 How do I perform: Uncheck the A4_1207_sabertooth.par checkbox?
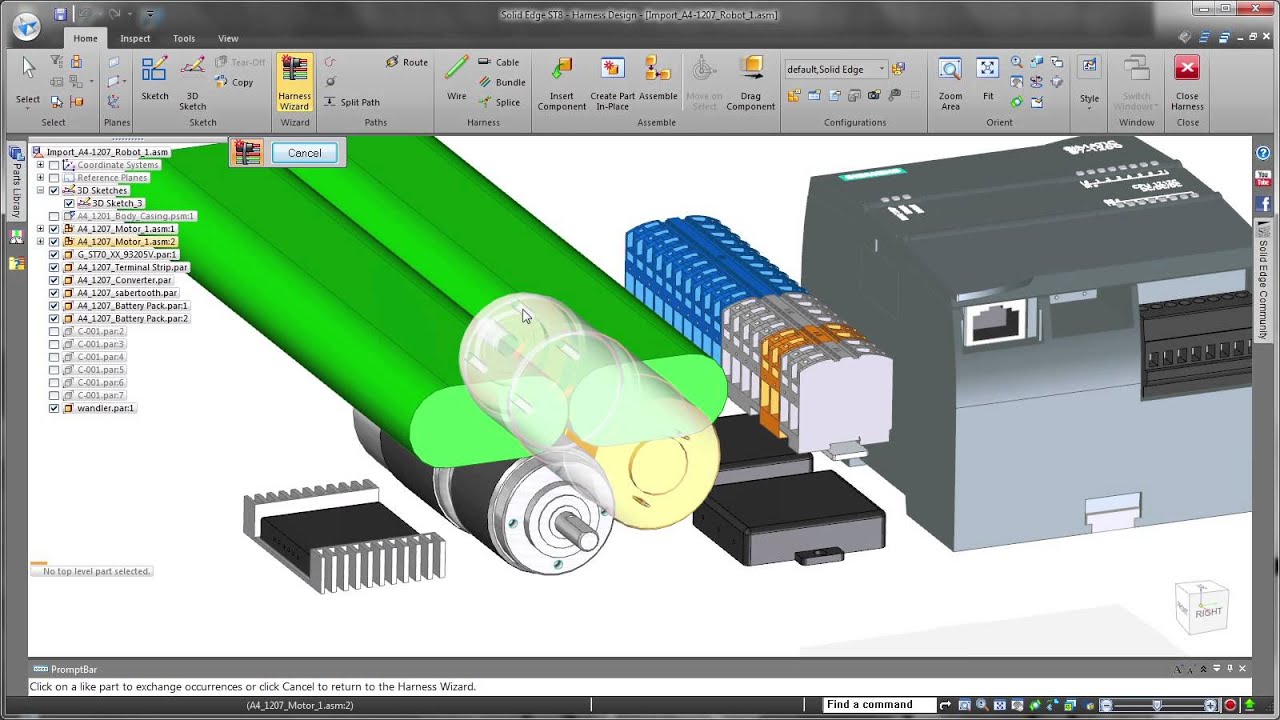tap(54, 293)
